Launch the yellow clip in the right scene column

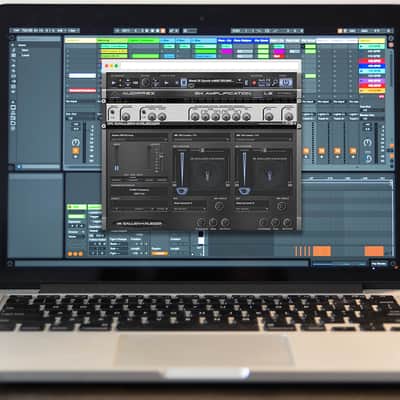click(372, 91)
